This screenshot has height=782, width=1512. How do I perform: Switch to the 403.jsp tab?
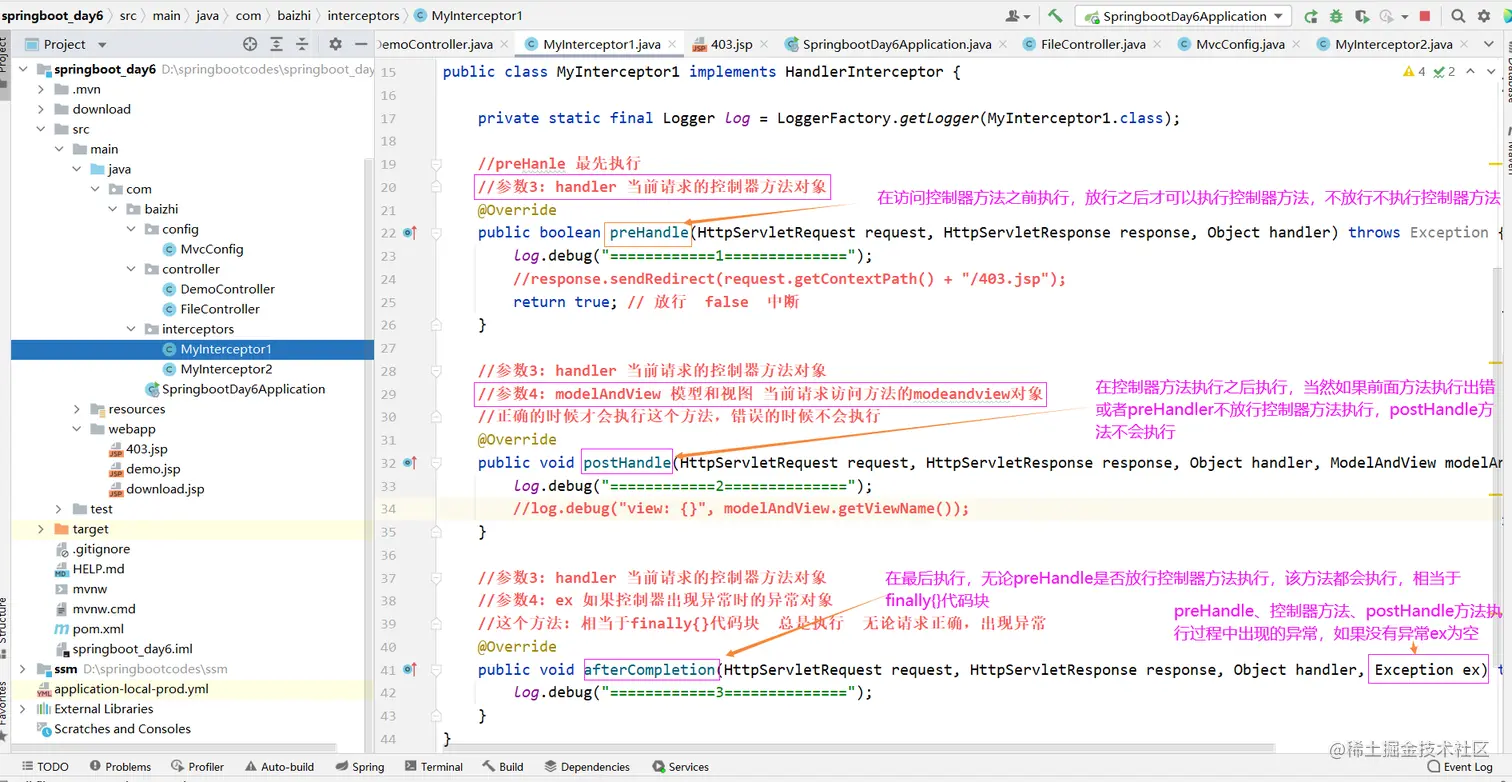(x=730, y=44)
